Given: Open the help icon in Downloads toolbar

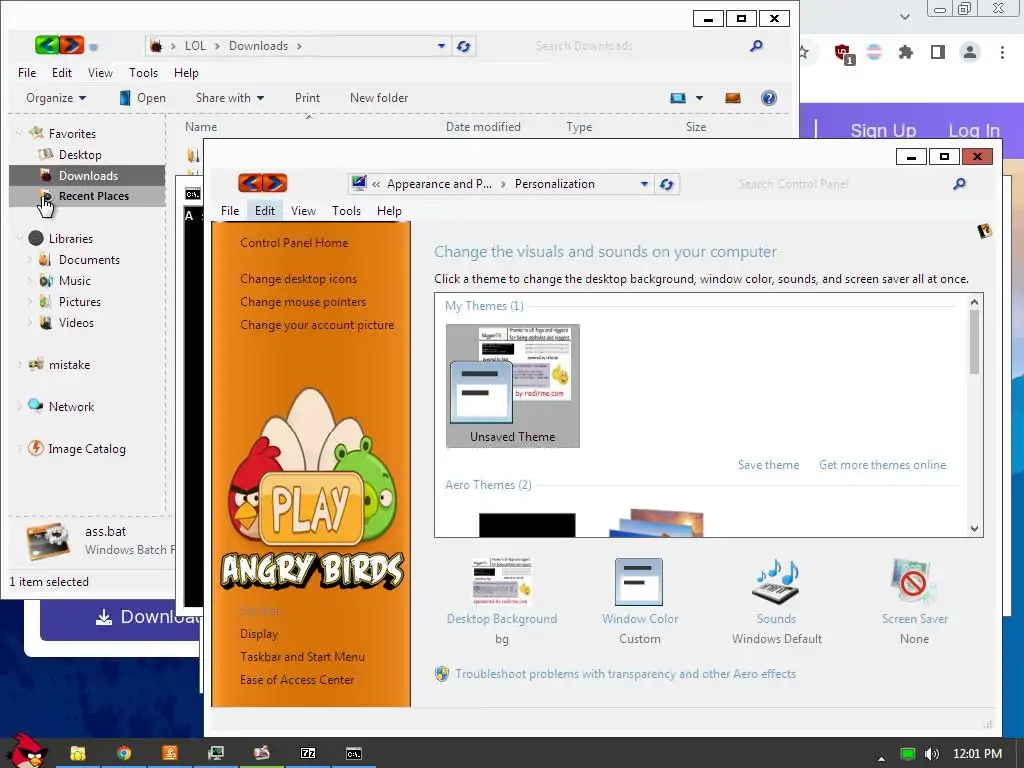Looking at the screenshot, I should click(769, 98).
